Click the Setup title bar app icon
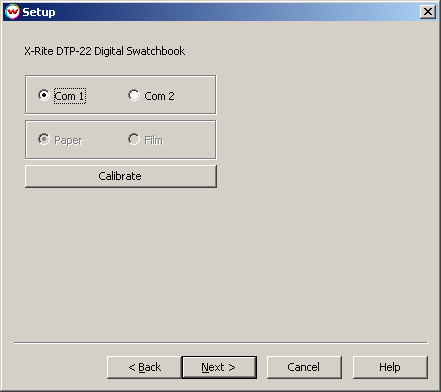The height and width of the screenshot is (392, 441). [13, 12]
